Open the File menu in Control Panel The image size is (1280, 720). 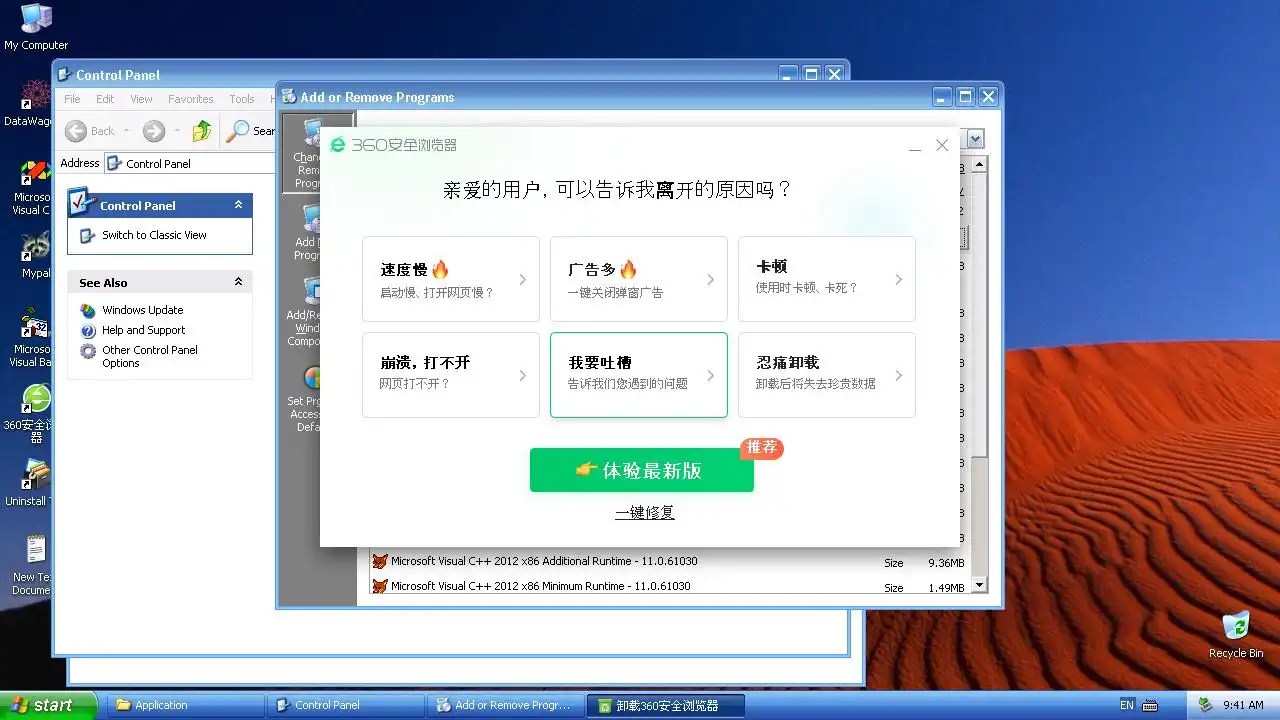(72, 99)
